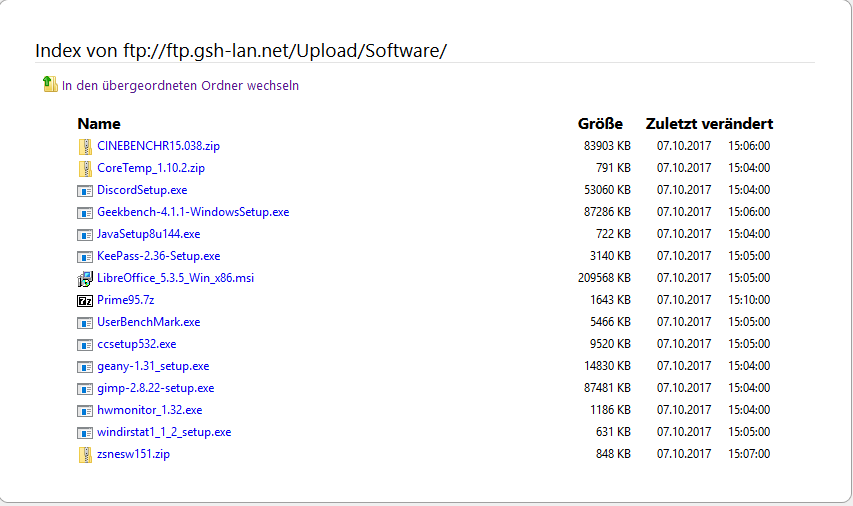The image size is (853, 506).
Task: Download windirstat1_1_2_setup.exe
Action: 164,432
